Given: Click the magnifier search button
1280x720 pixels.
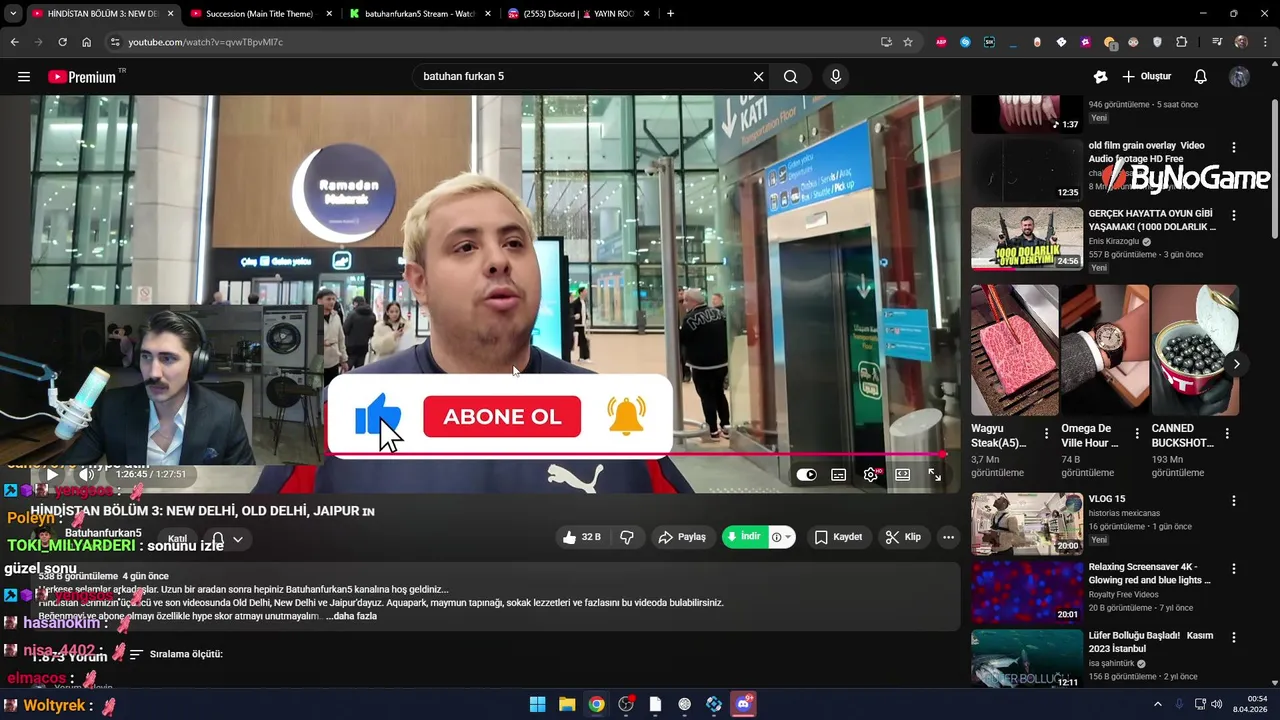Looking at the screenshot, I should point(791,77).
